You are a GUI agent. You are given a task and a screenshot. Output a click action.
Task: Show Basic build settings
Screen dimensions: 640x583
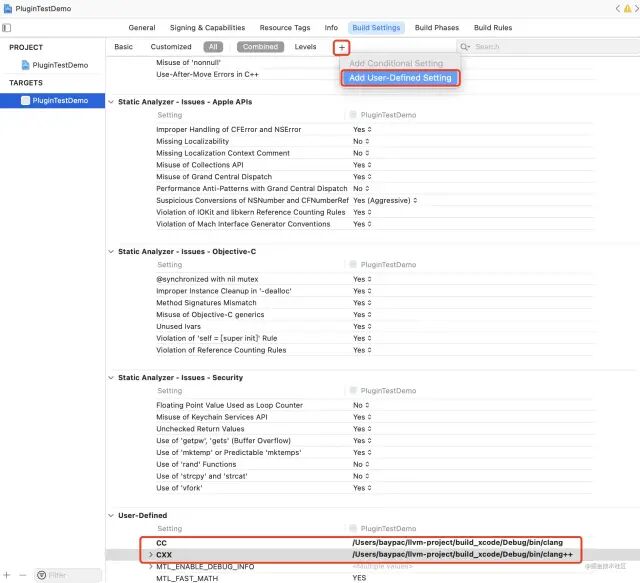(x=123, y=47)
